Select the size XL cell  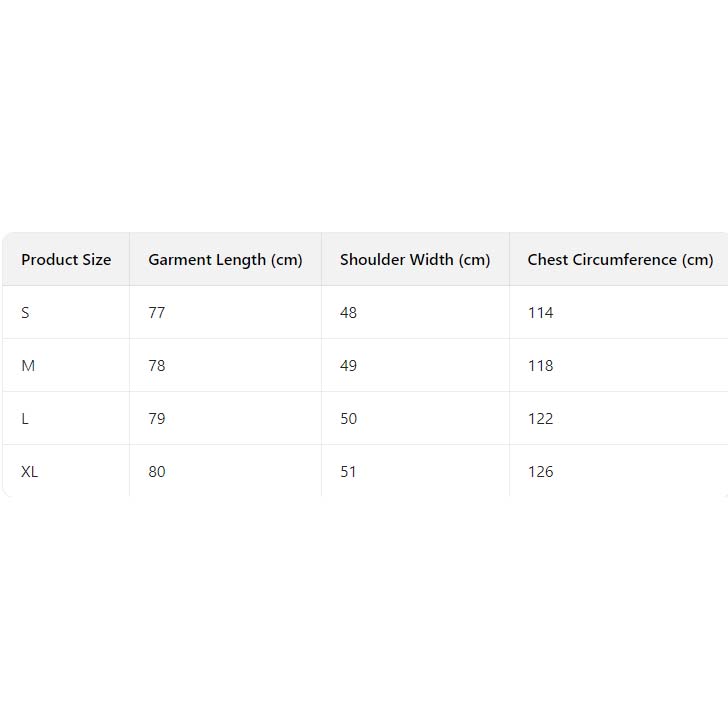click(x=30, y=472)
